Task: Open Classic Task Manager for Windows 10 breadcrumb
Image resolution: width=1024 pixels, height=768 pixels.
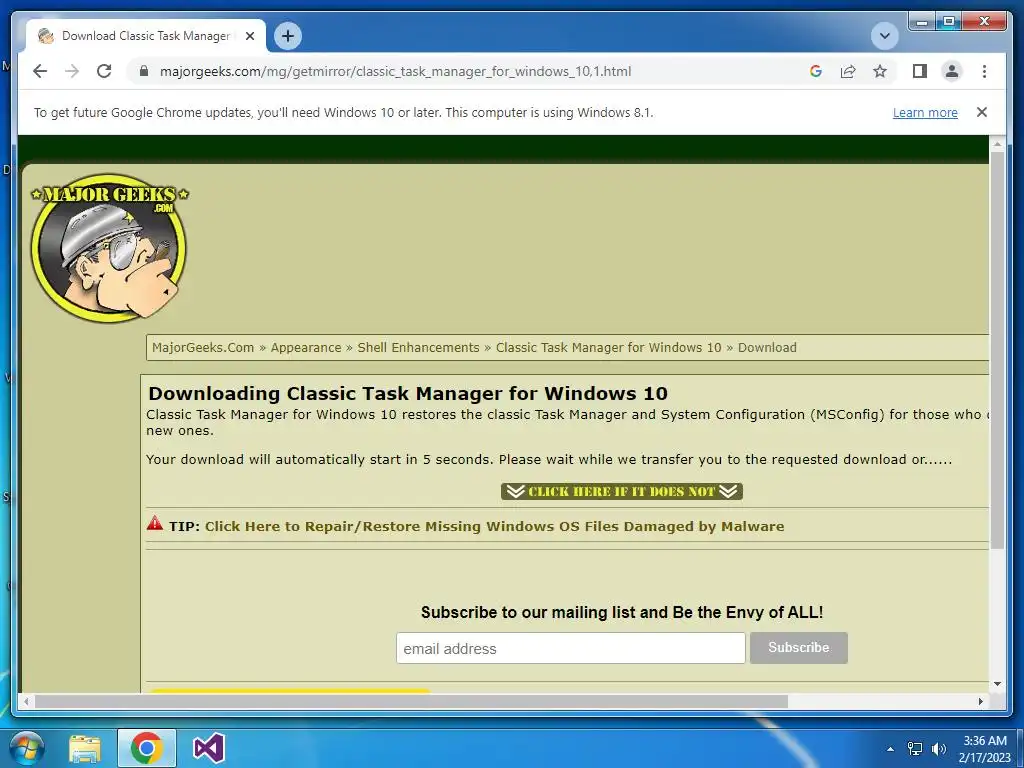Action: [609, 347]
